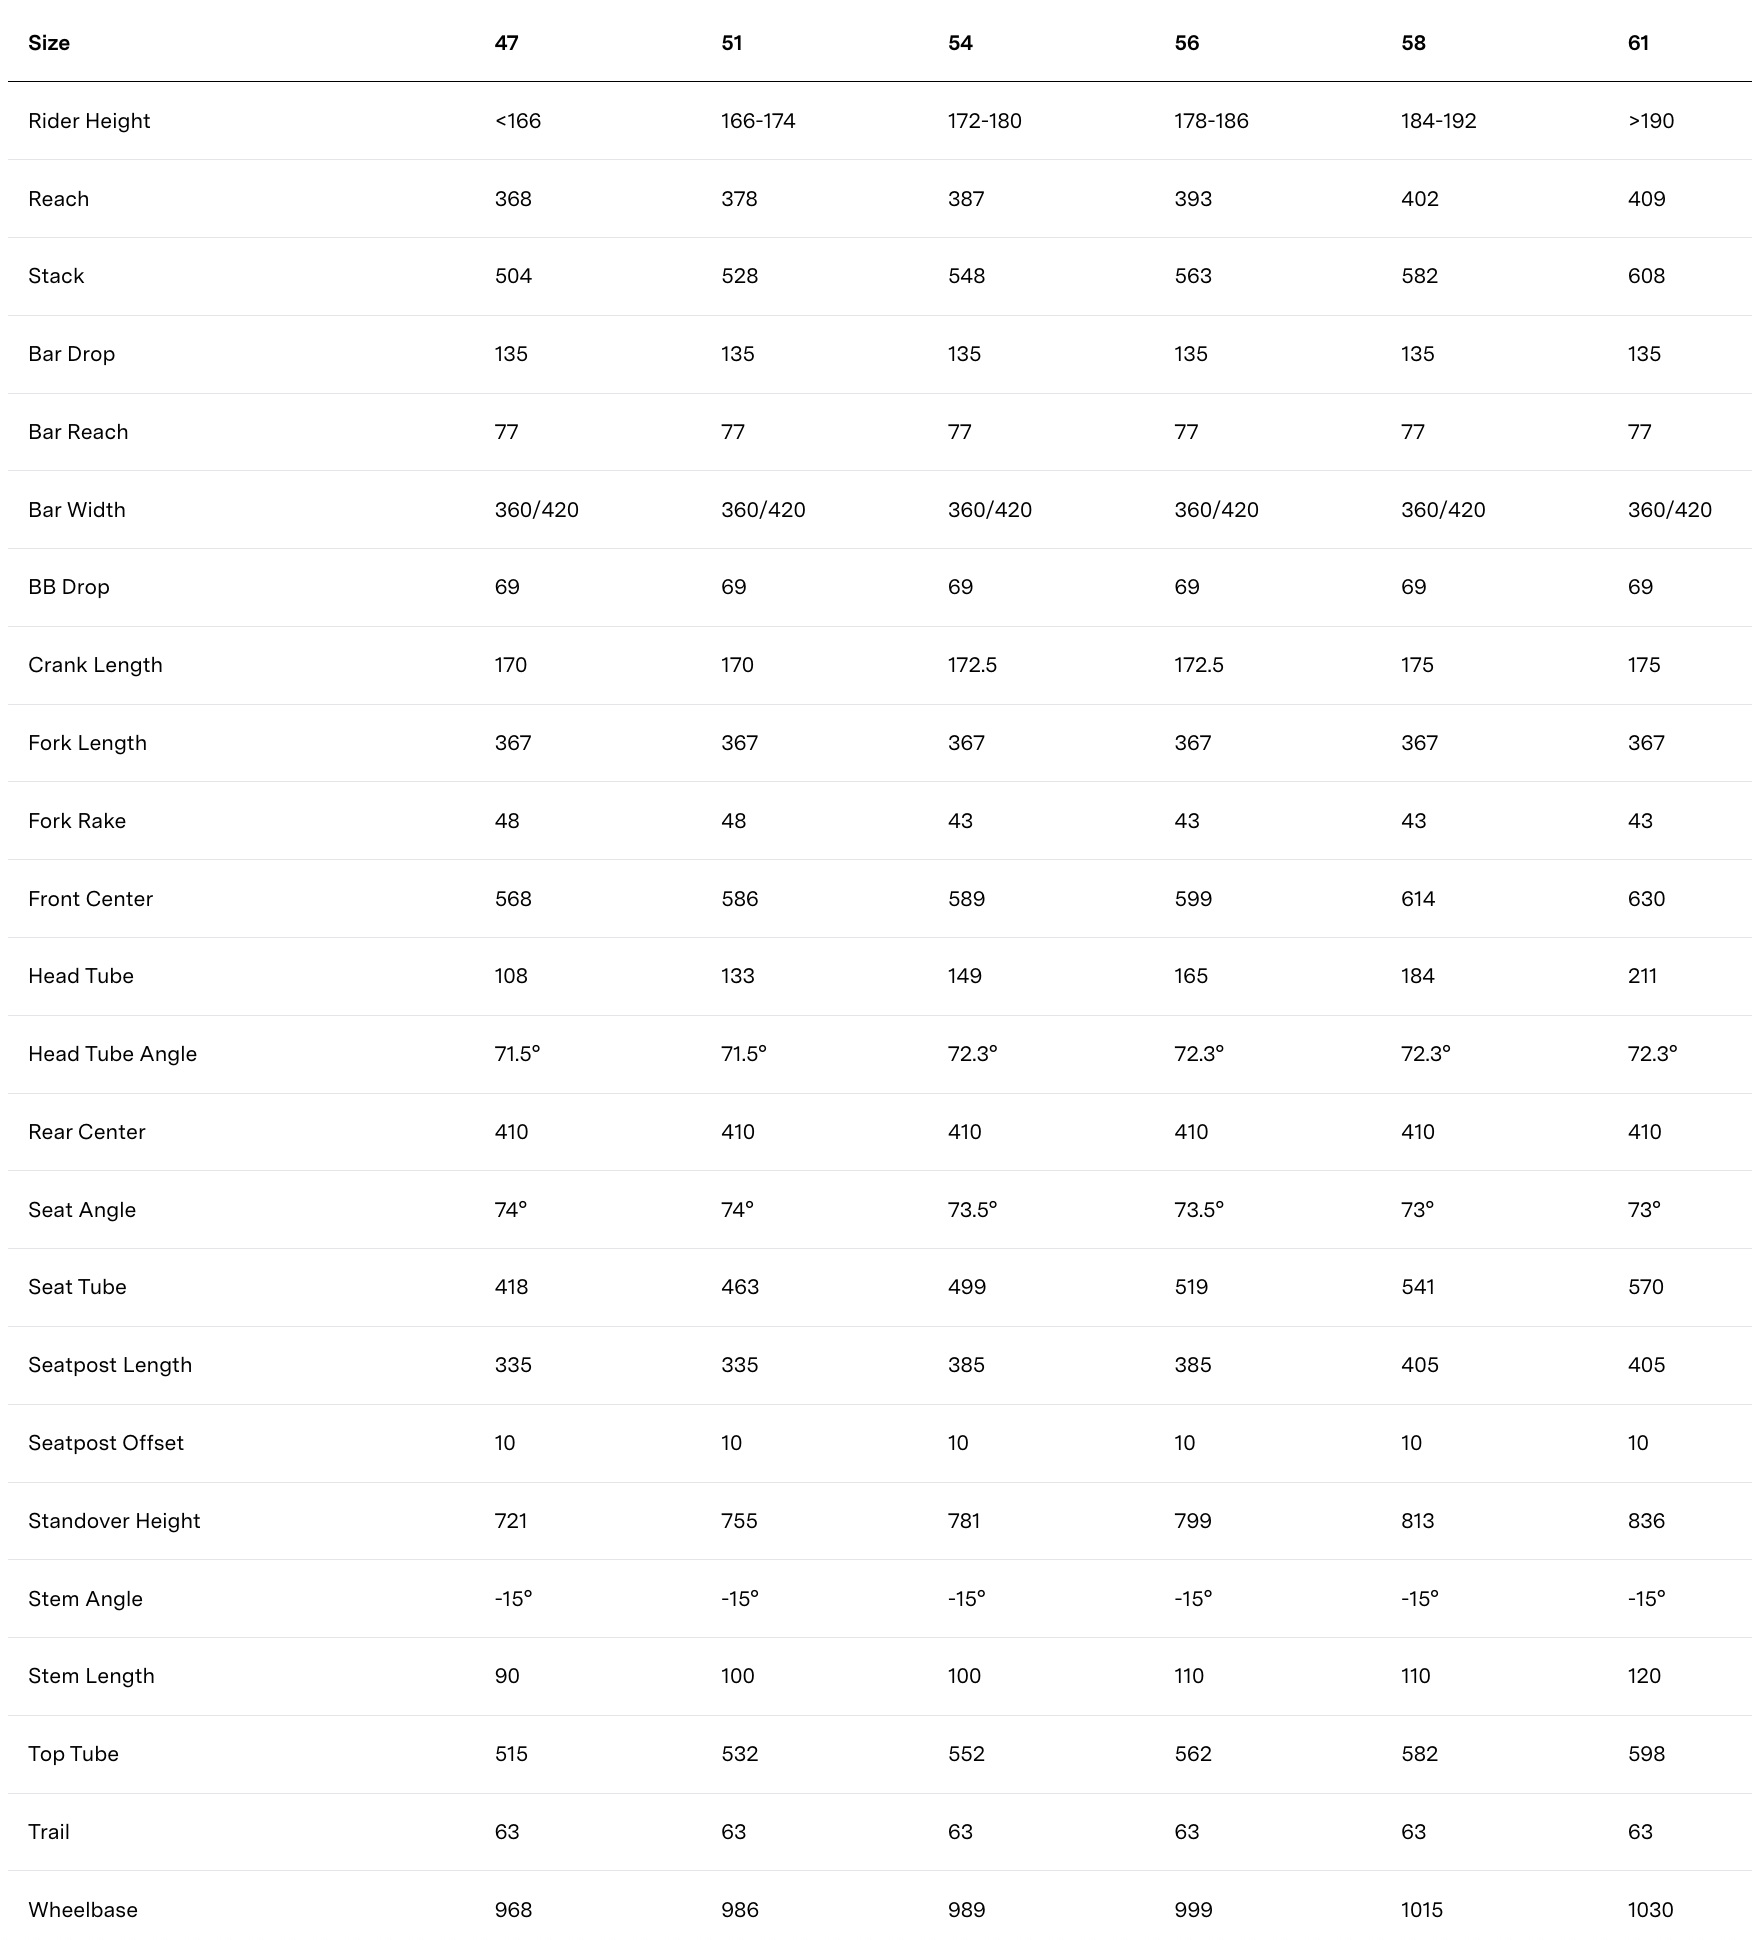Click the Size column header
1752x1940 pixels.
(x=49, y=43)
